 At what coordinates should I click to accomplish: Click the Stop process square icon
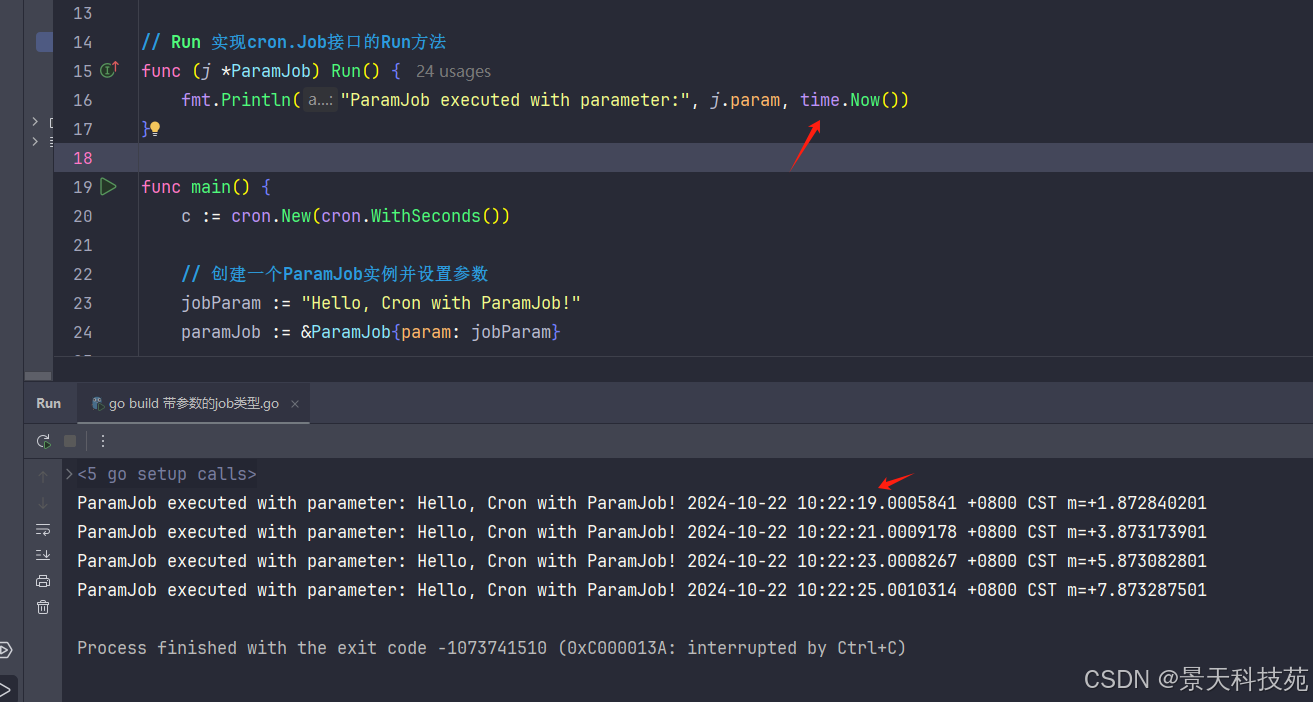pyautogui.click(x=70, y=441)
